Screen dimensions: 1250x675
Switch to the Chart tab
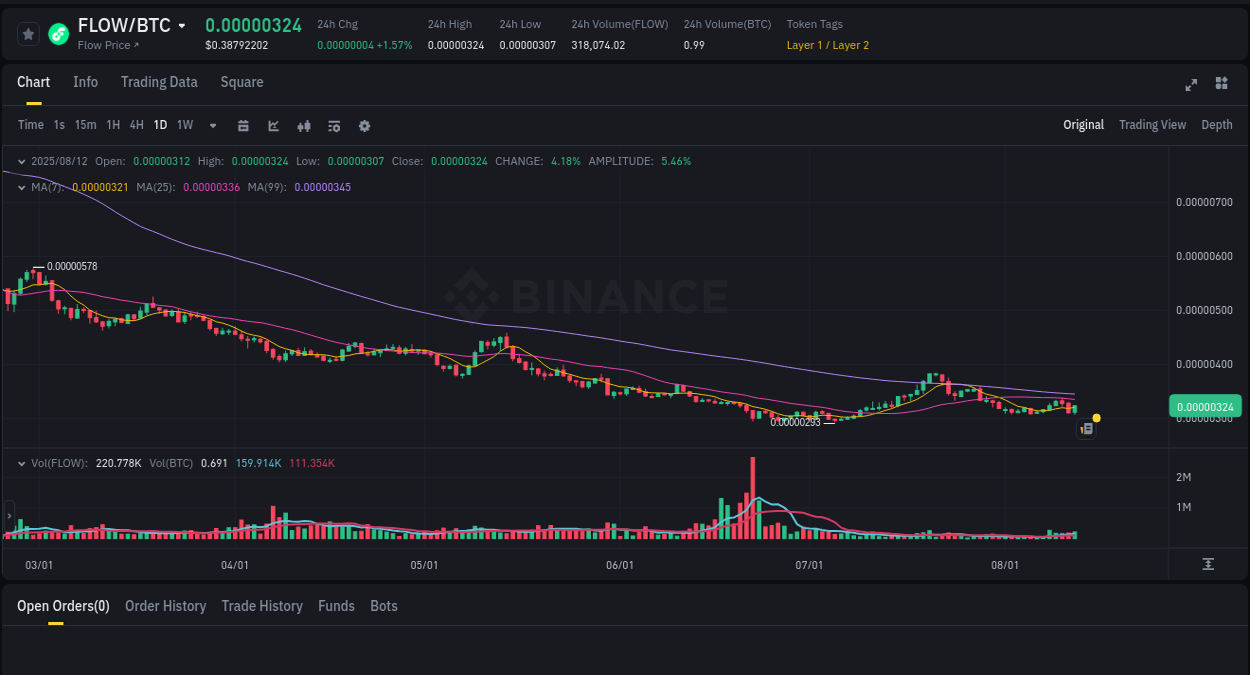tap(33, 82)
